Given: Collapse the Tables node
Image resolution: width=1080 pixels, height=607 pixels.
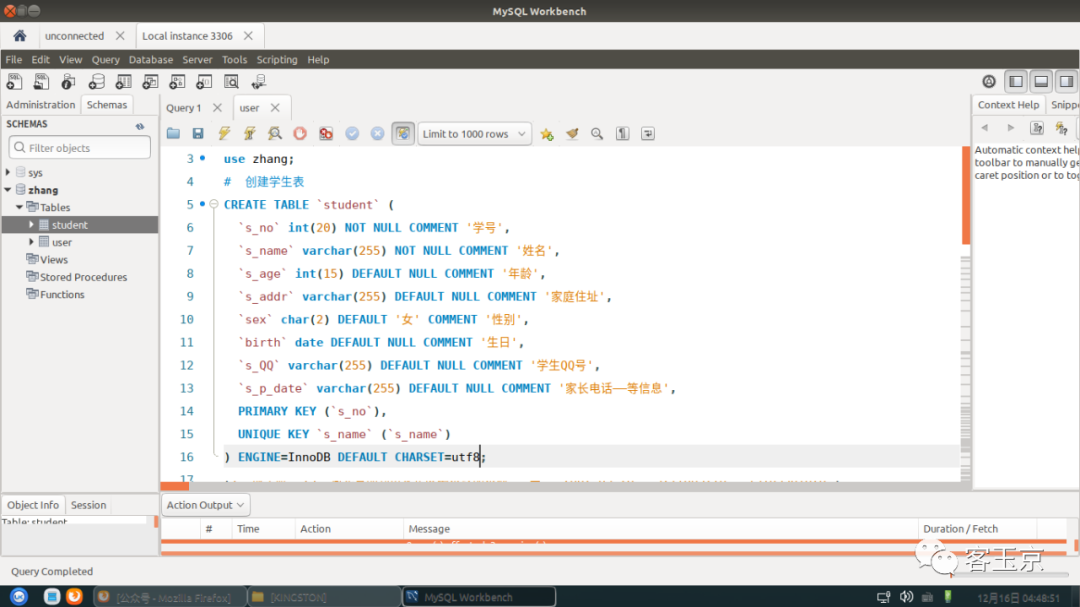Looking at the screenshot, I should [20, 207].
